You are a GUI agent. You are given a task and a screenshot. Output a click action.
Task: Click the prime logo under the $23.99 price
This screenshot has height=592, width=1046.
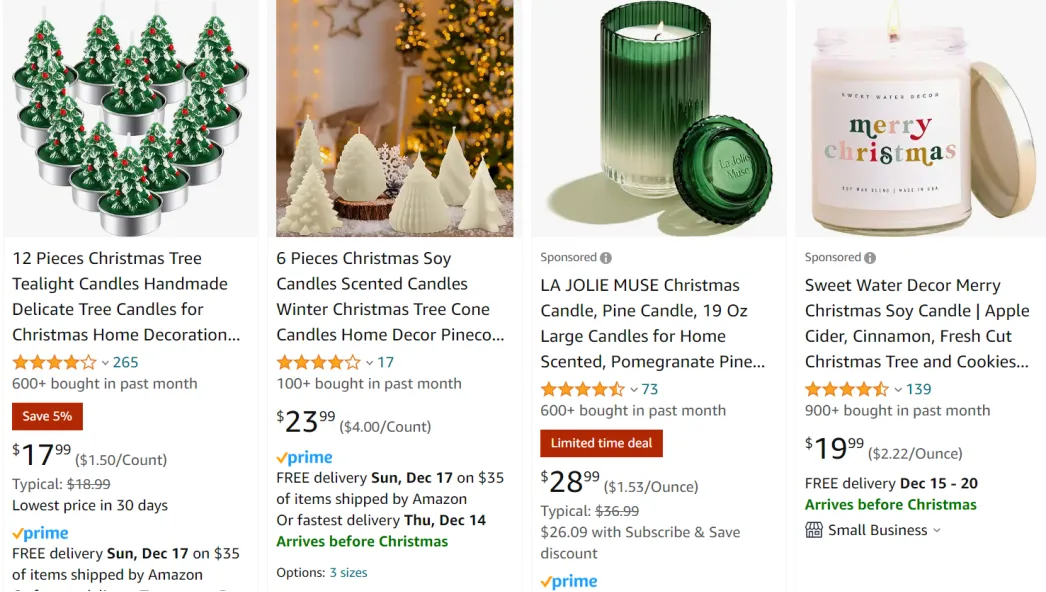[x=304, y=458]
